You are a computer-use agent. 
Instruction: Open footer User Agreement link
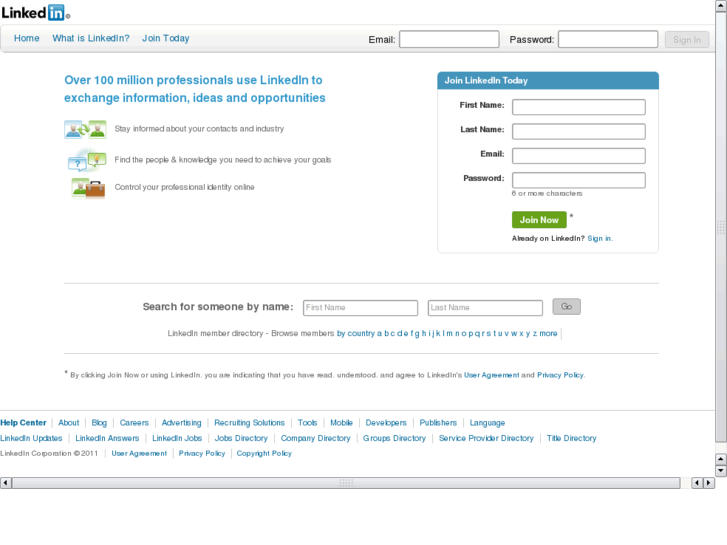(x=139, y=454)
